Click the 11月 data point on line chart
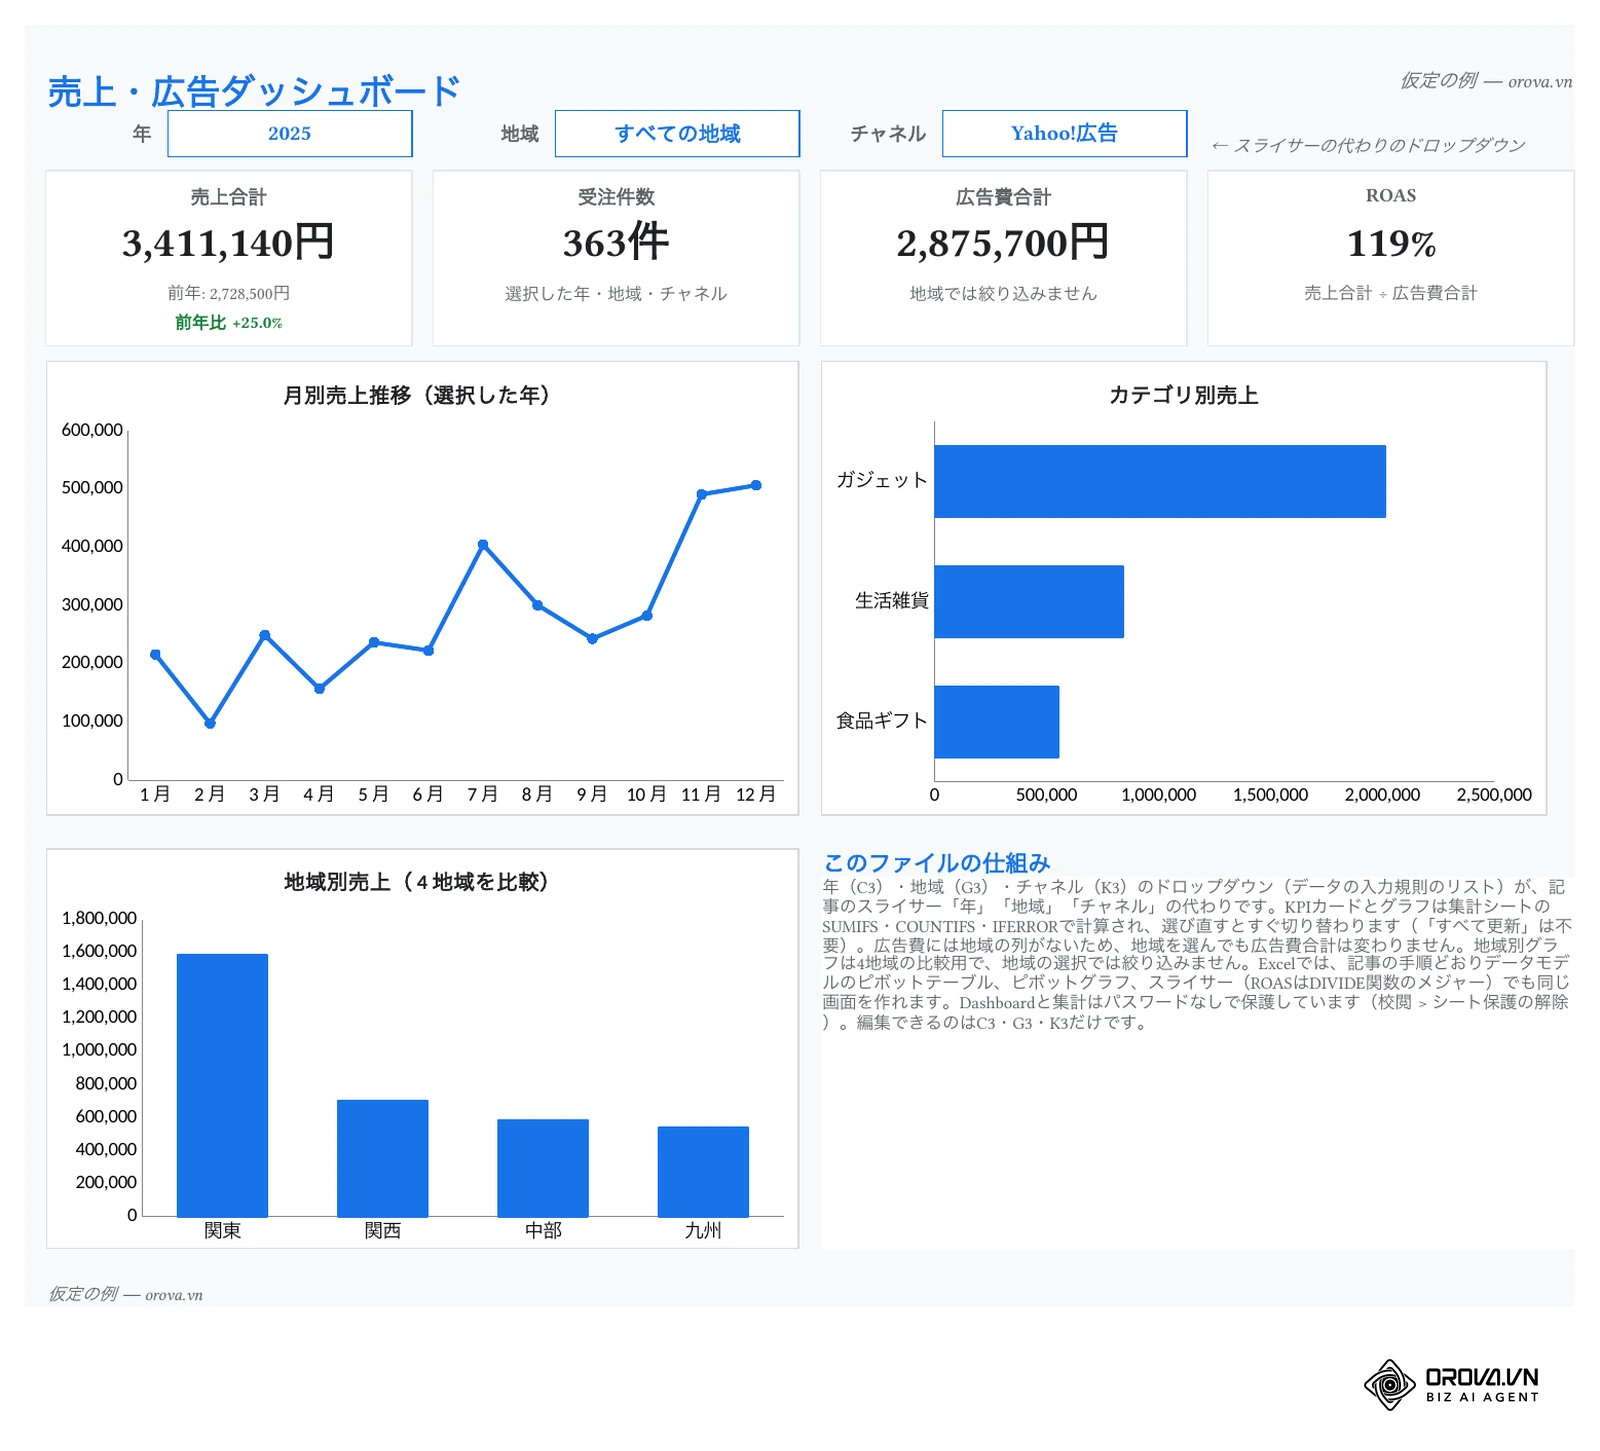The width and height of the screenshot is (1600, 1451). point(701,494)
